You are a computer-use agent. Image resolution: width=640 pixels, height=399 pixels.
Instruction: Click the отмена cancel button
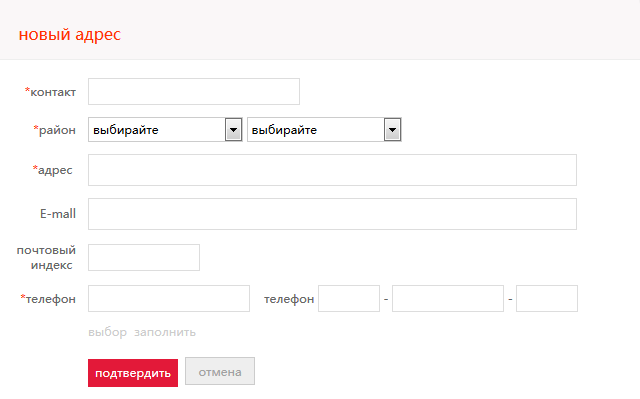220,371
